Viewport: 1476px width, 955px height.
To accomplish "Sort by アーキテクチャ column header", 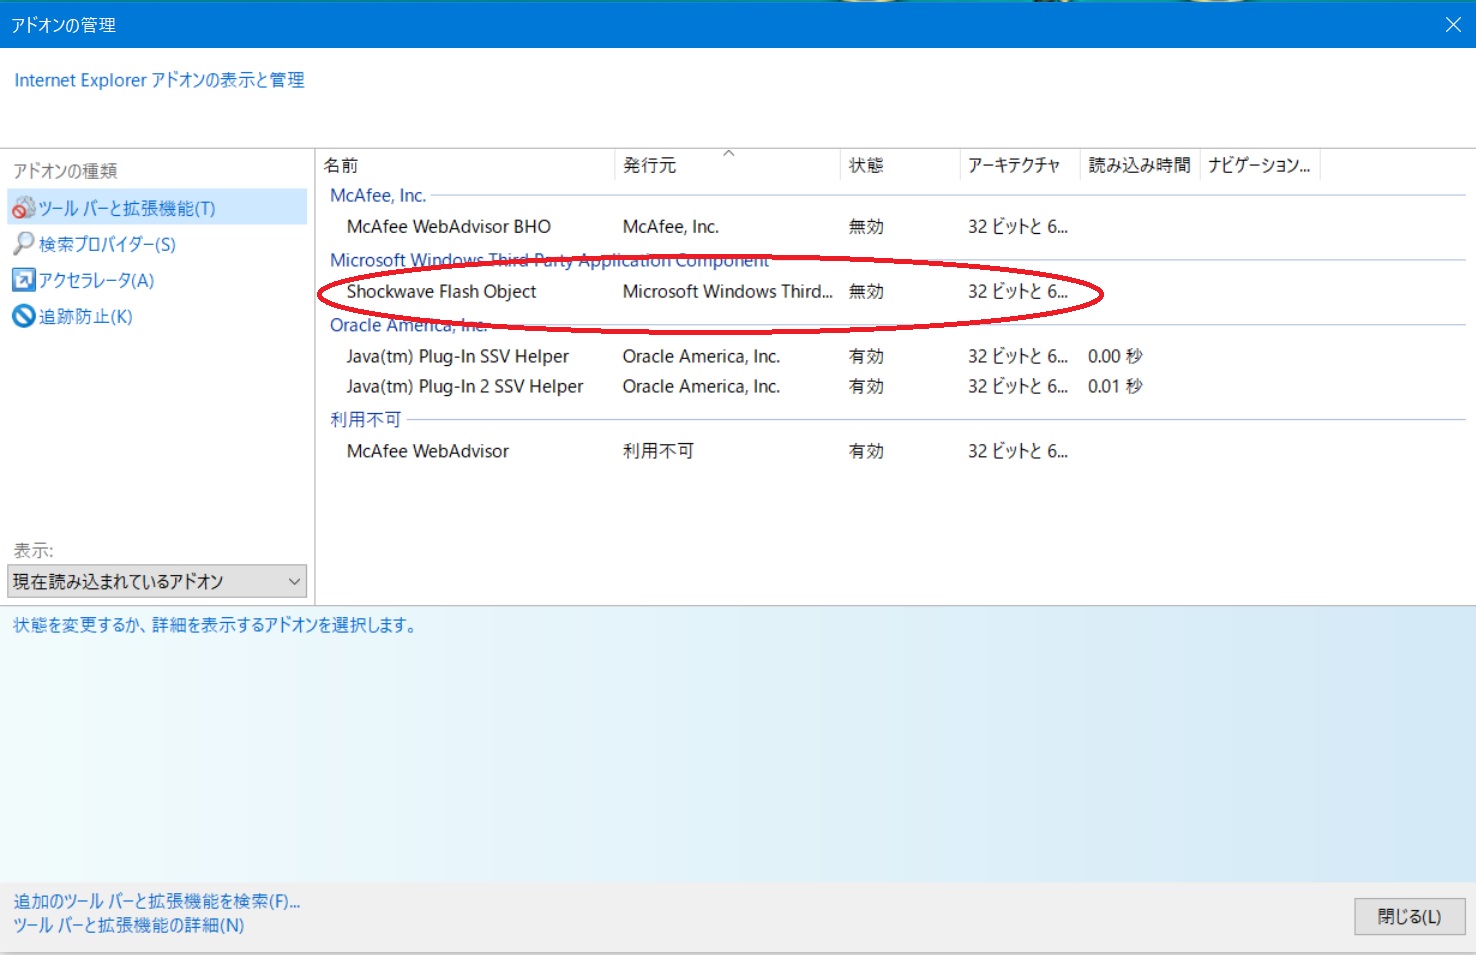I will click(1020, 165).
